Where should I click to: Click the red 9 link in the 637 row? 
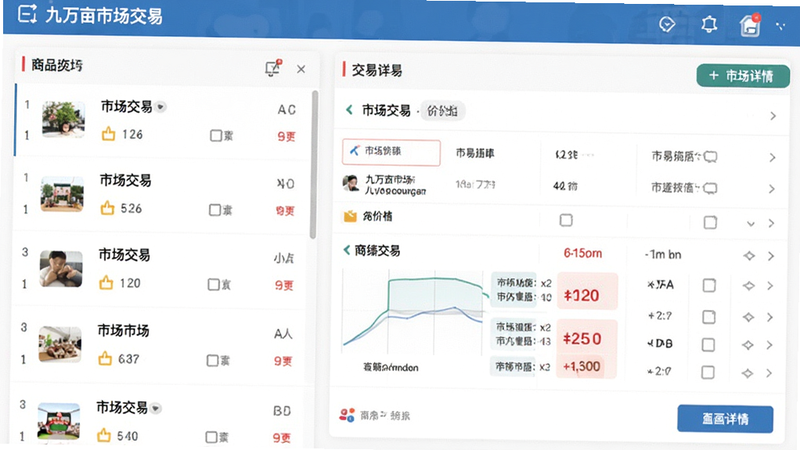283,361
